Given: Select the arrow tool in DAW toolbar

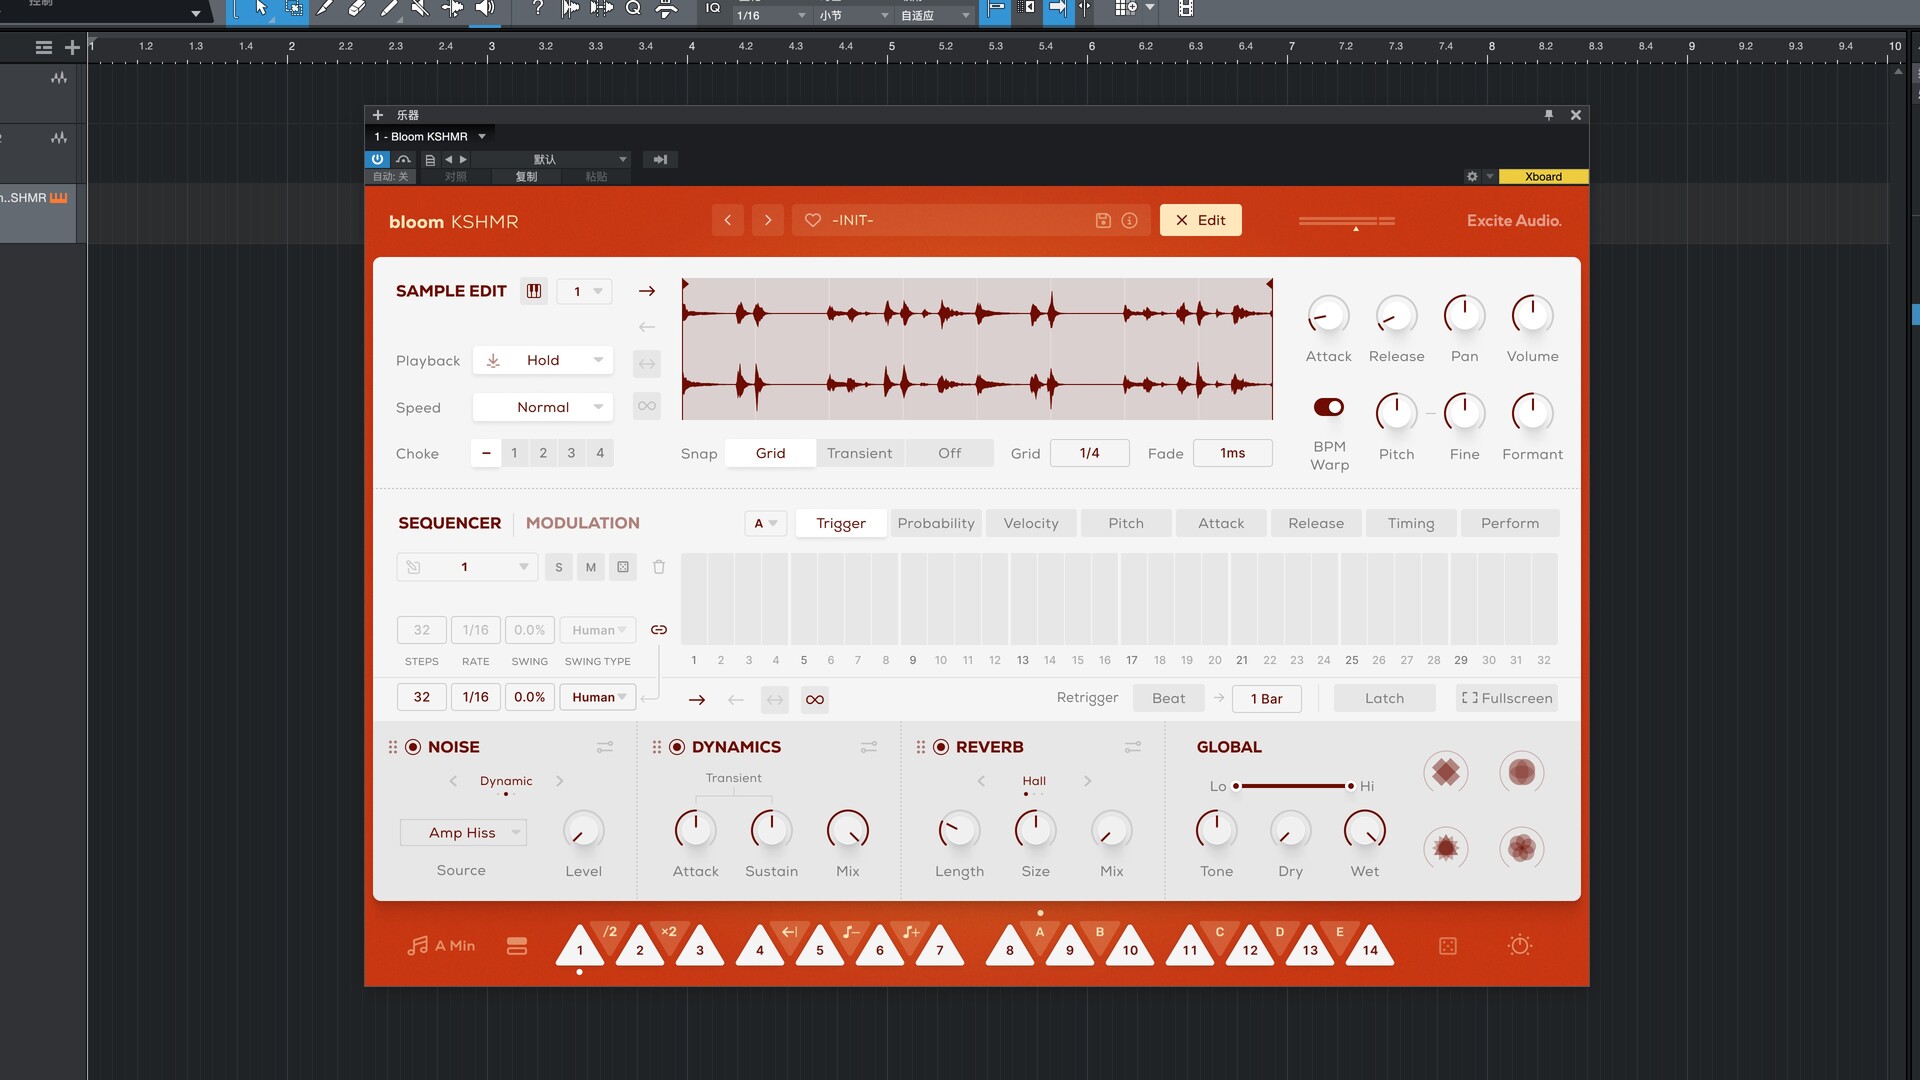Looking at the screenshot, I should coord(261,8).
